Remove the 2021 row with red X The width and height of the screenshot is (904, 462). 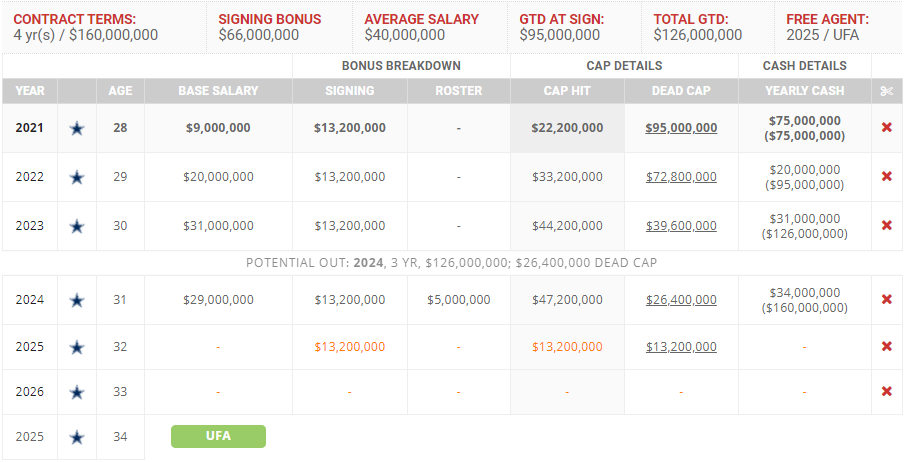[886, 128]
